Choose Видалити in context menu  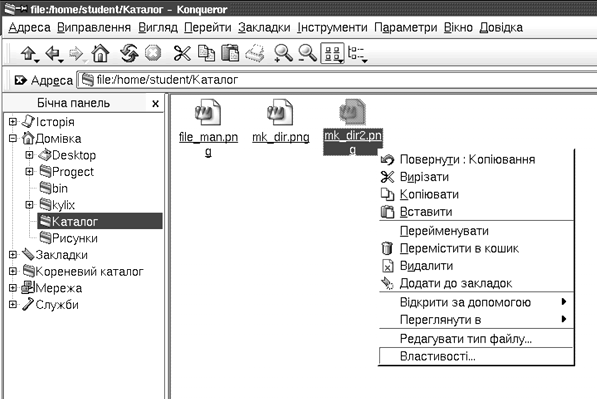pos(476,266)
